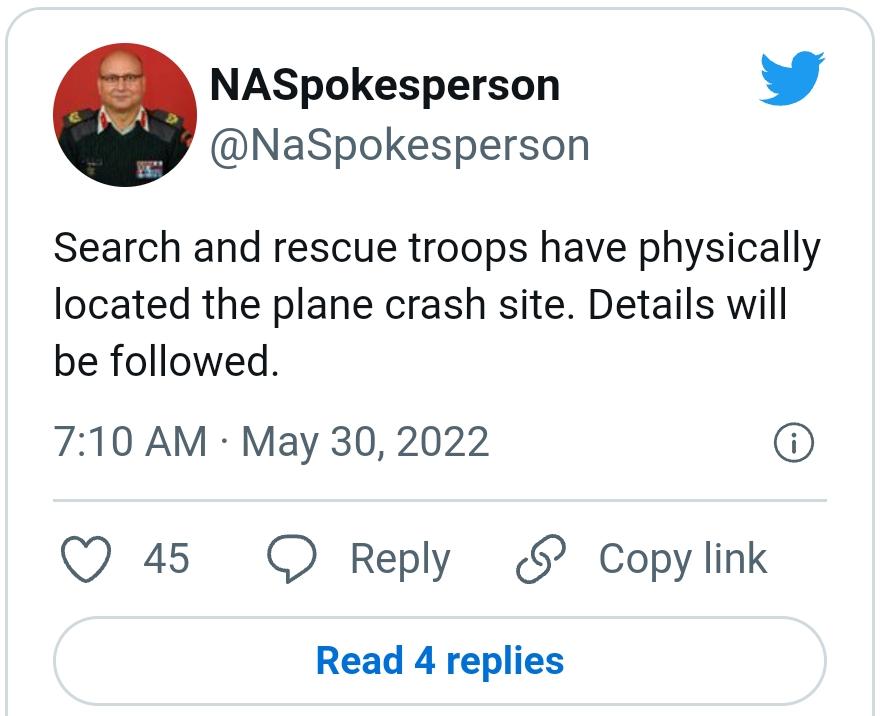Click the 7:10 AM timestamp
891x716 pixels.
(x=130, y=442)
